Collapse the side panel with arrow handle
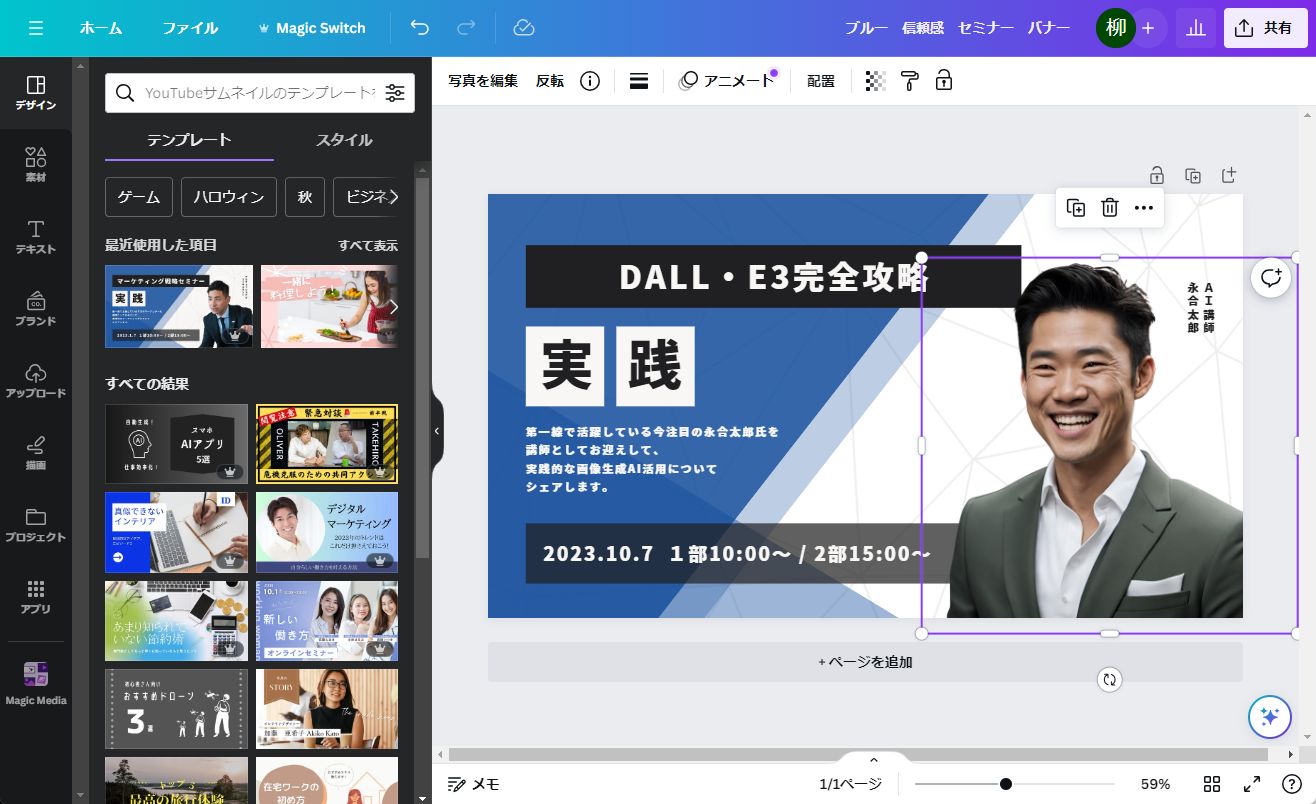The height and width of the screenshot is (804, 1316). [437, 431]
